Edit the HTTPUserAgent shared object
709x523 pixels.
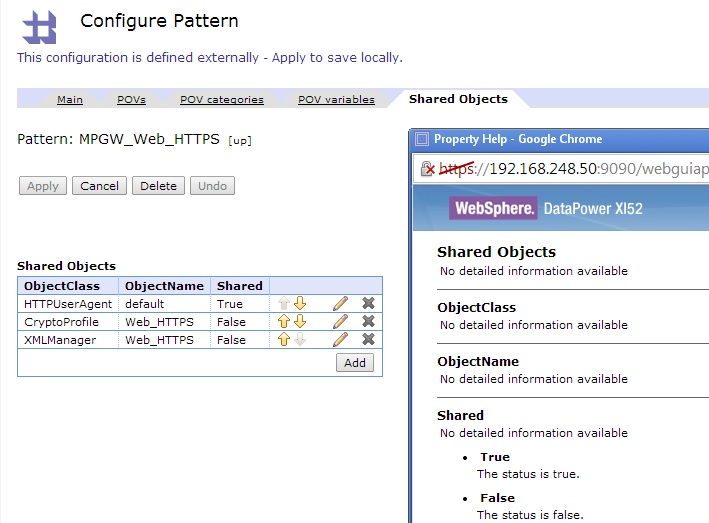(340, 304)
